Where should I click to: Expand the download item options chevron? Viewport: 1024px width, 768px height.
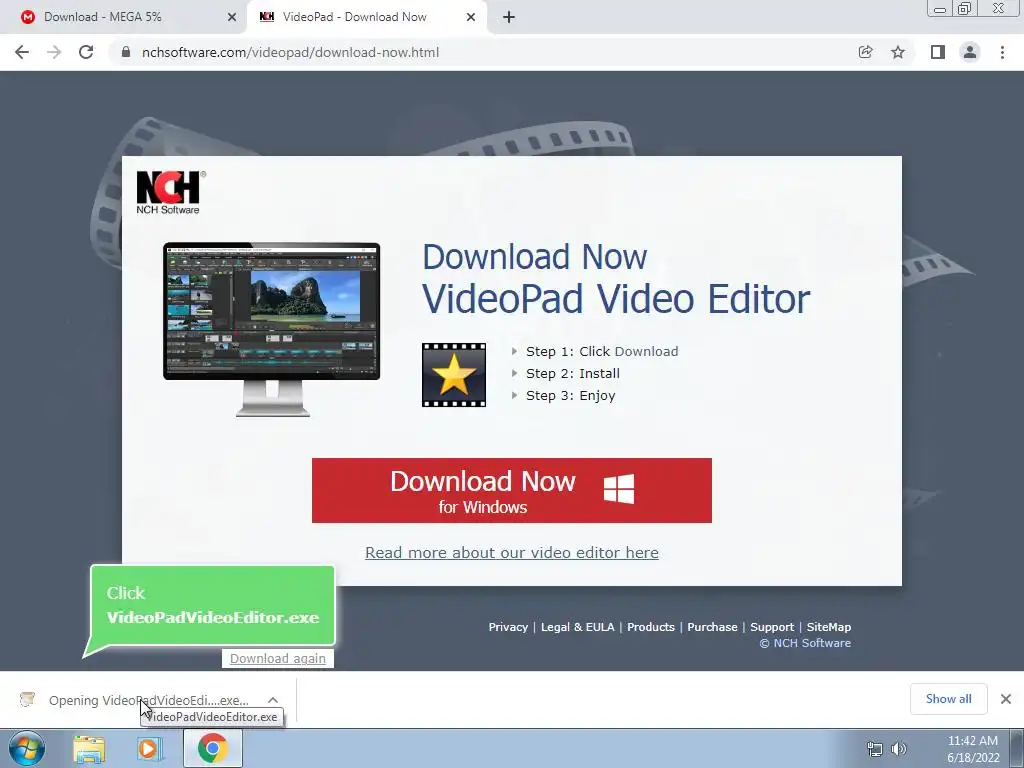pos(273,700)
